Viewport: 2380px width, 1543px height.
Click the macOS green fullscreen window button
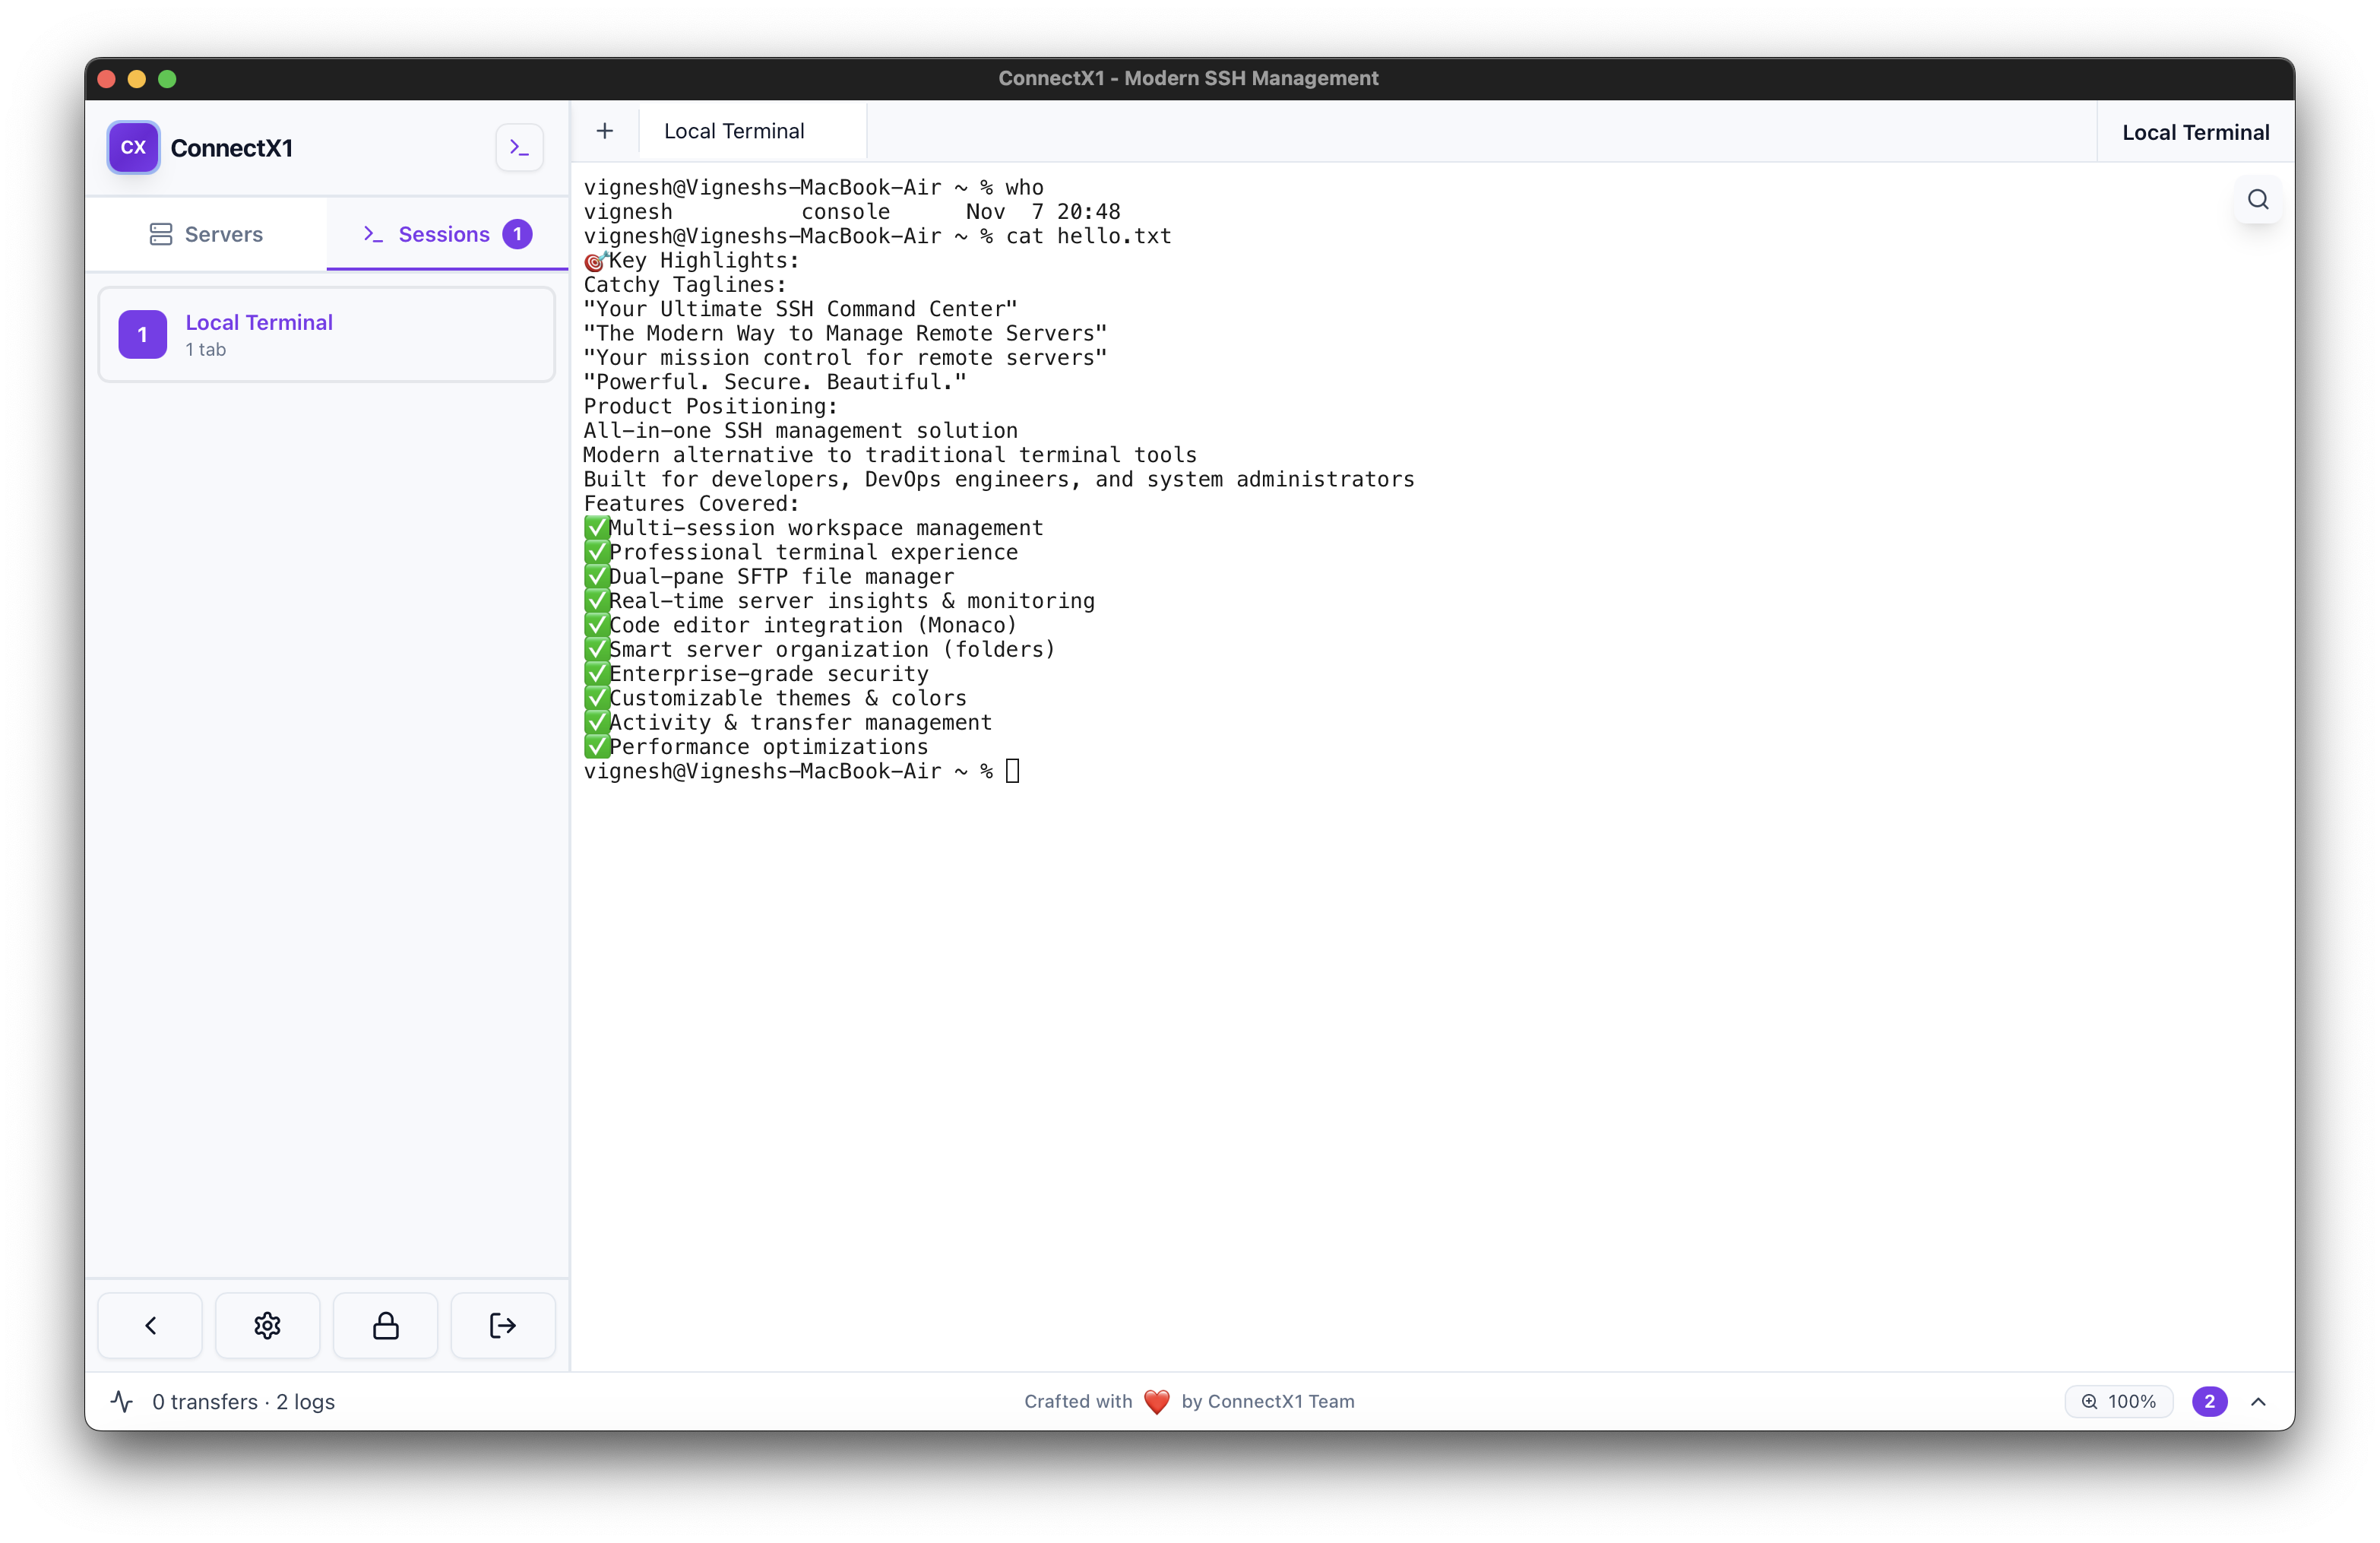[x=167, y=78]
